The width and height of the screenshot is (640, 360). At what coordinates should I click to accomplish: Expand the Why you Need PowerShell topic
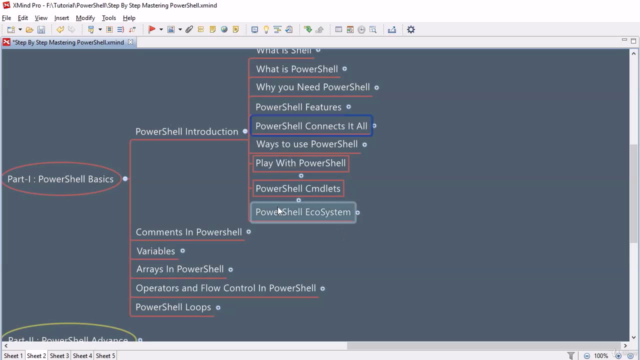click(x=376, y=87)
